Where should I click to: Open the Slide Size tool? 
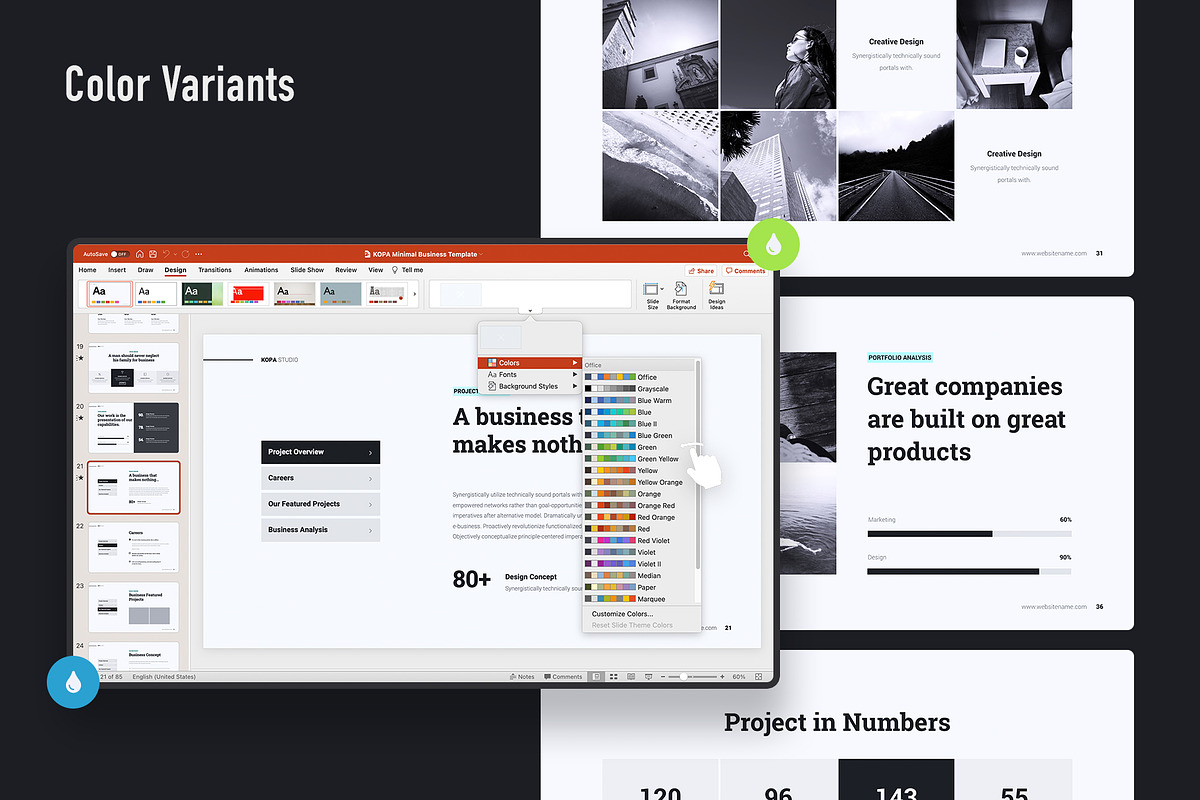(x=653, y=294)
